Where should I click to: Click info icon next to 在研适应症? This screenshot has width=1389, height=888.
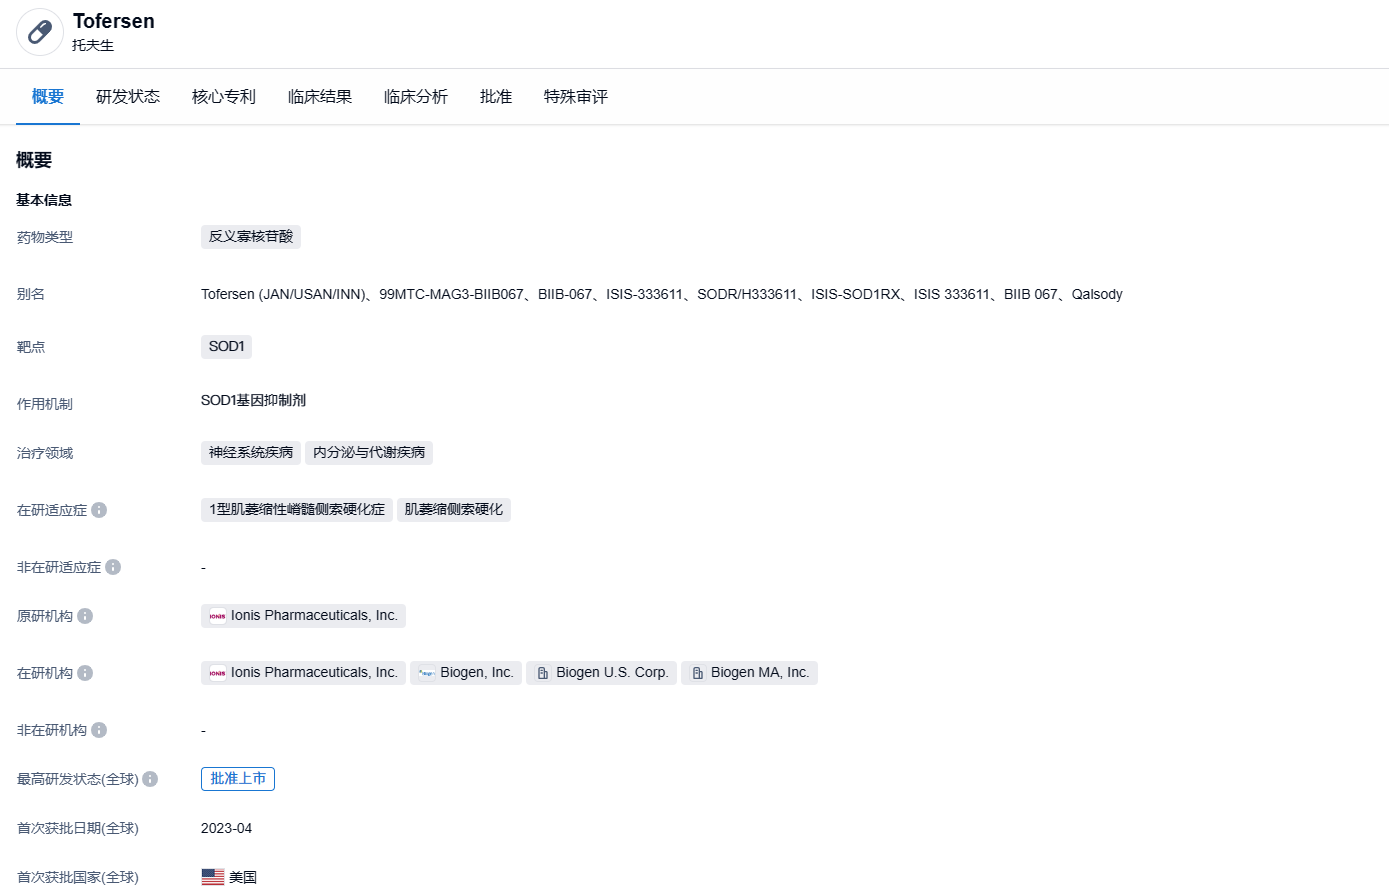[99, 510]
